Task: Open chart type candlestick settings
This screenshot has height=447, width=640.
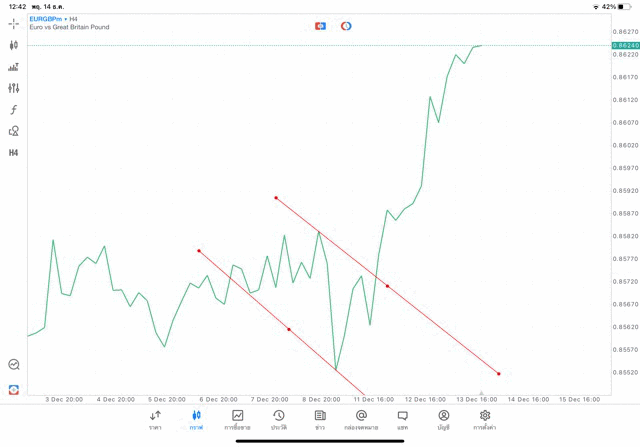Action: (14, 45)
